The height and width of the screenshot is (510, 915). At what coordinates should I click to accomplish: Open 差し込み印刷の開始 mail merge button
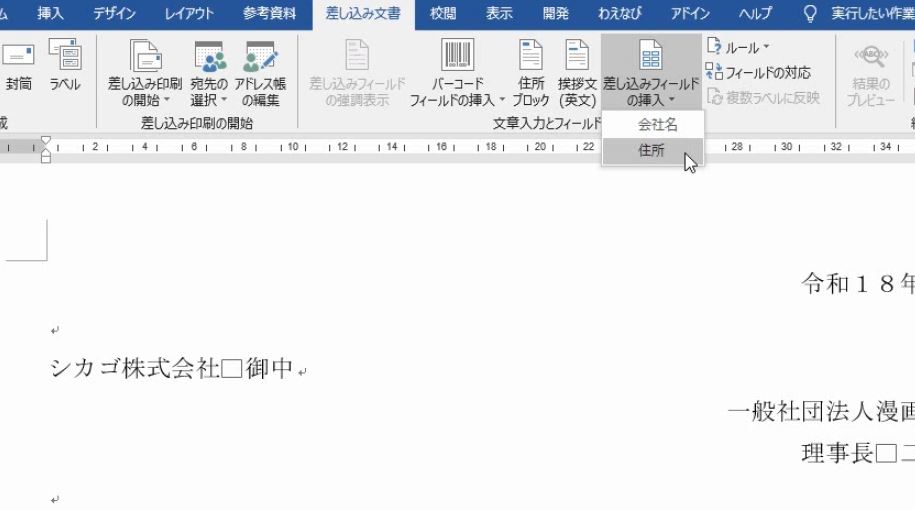pyautogui.click(x=145, y=73)
